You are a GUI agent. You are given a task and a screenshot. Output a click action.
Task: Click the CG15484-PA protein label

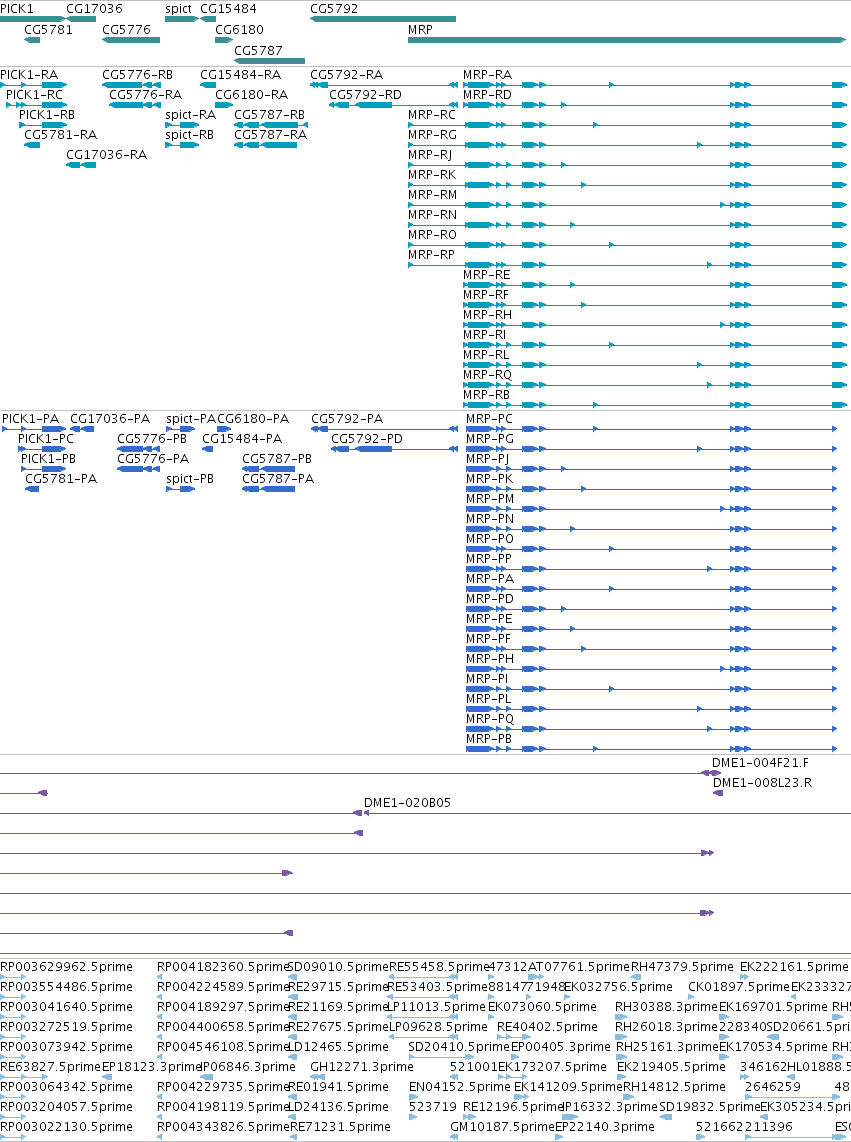[242, 439]
